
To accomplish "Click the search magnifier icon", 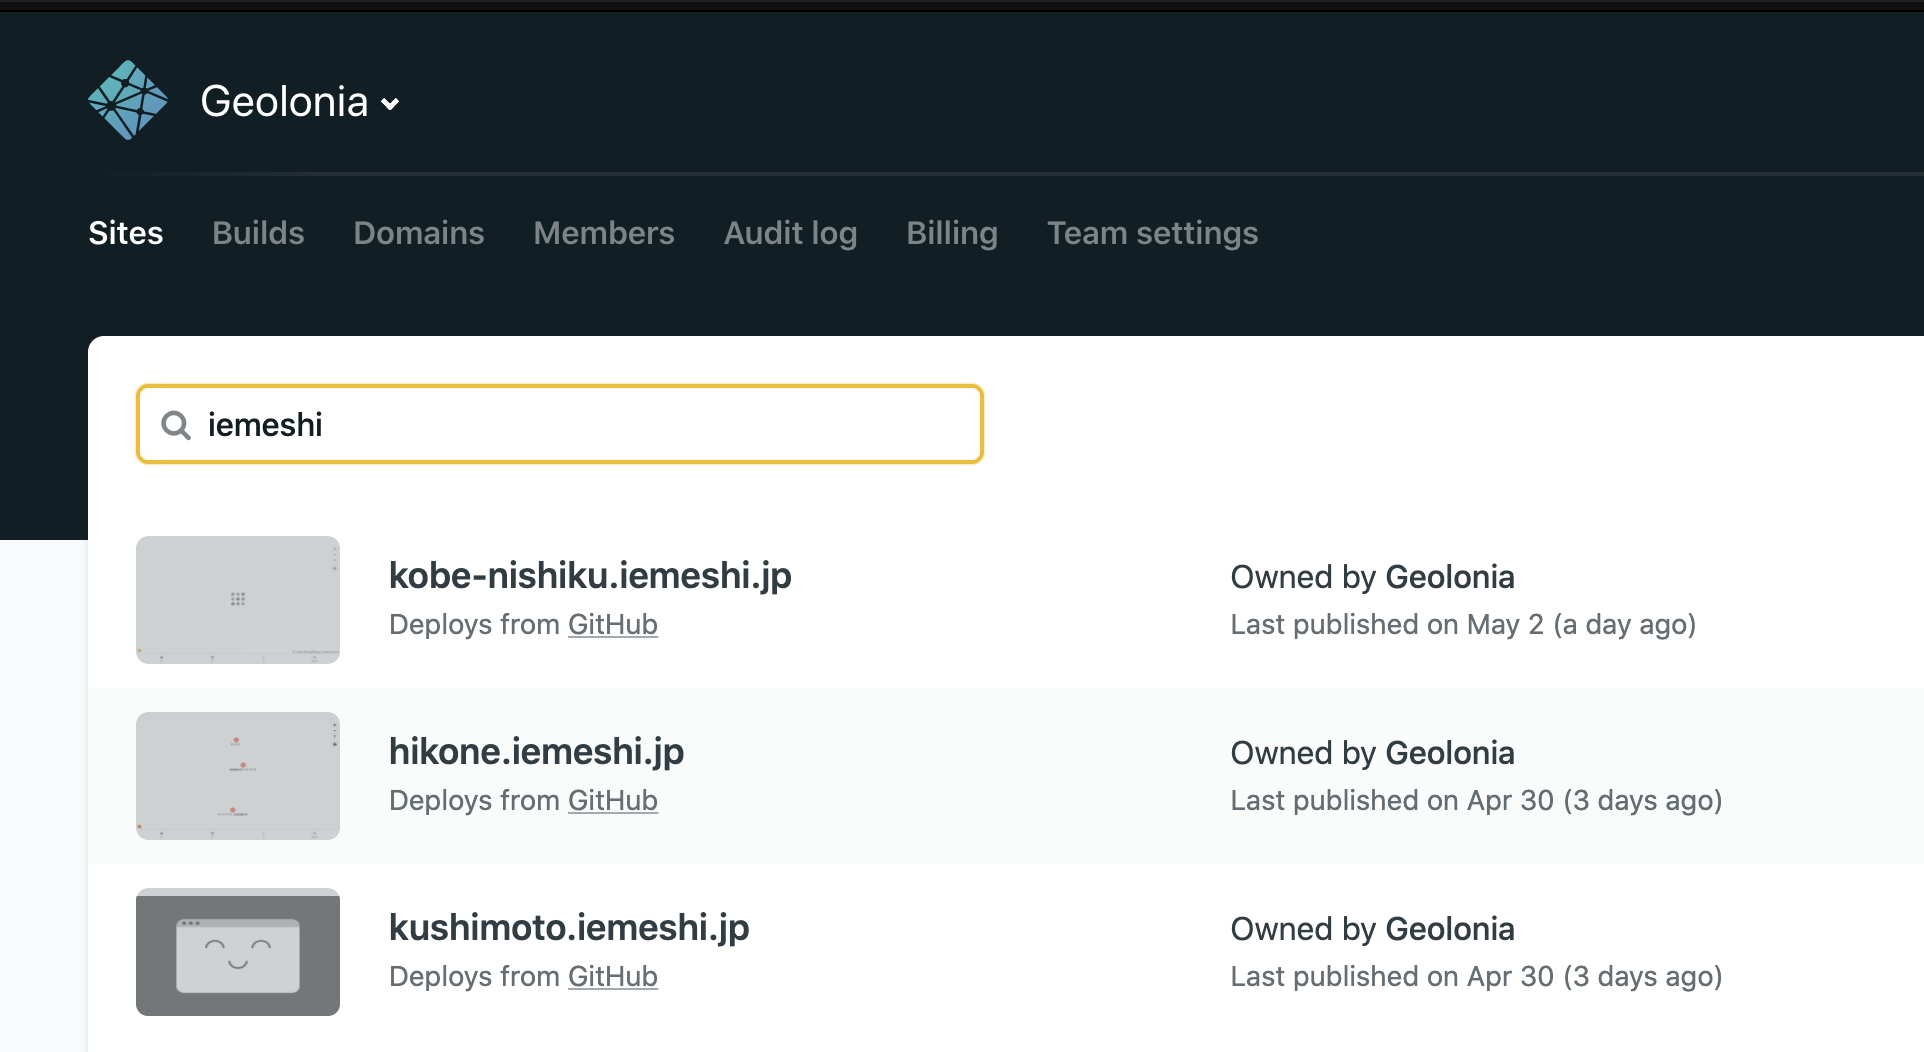I will click(x=176, y=425).
